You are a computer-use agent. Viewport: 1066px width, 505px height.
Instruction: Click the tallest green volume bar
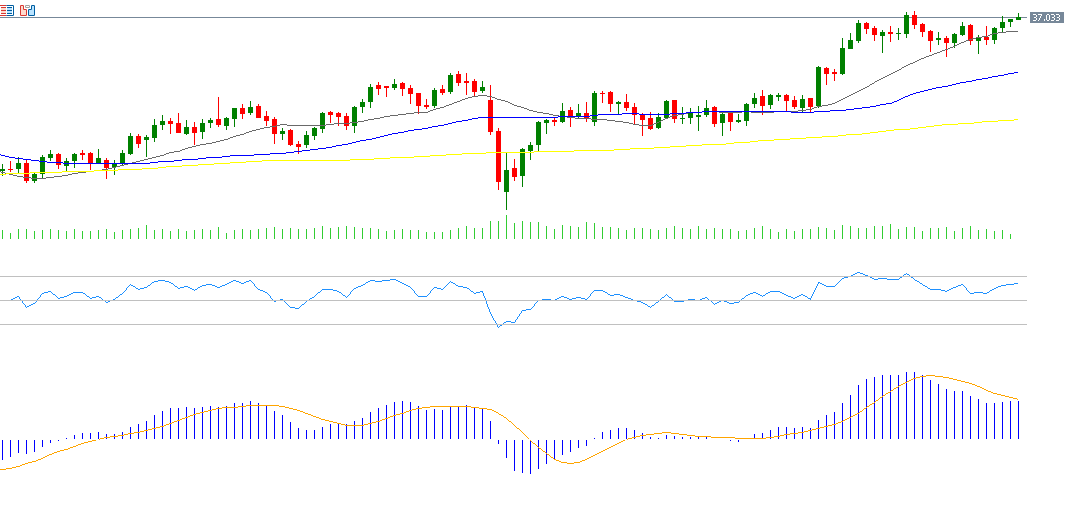point(506,227)
